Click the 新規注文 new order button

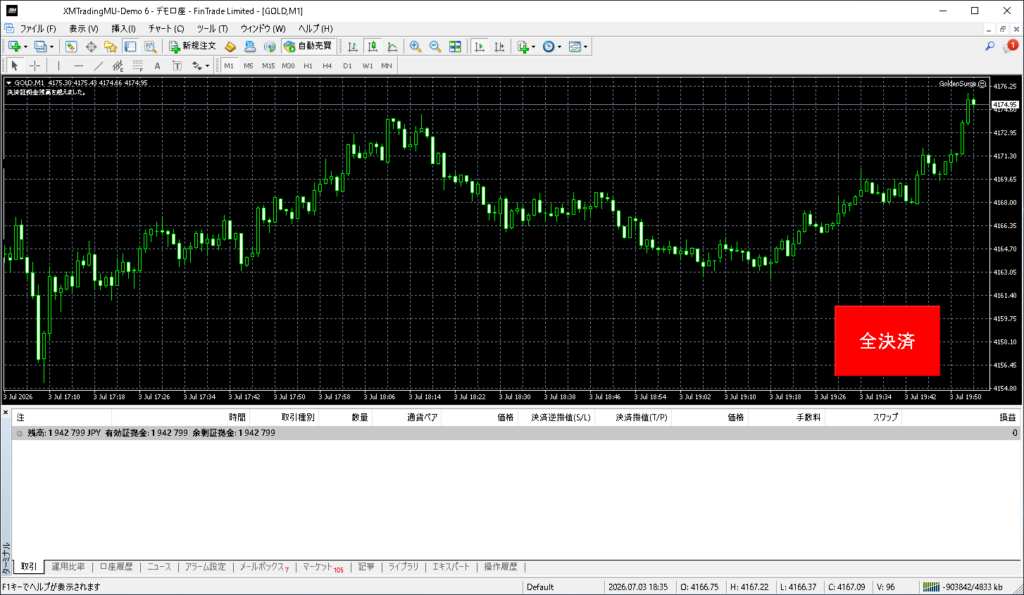193,46
